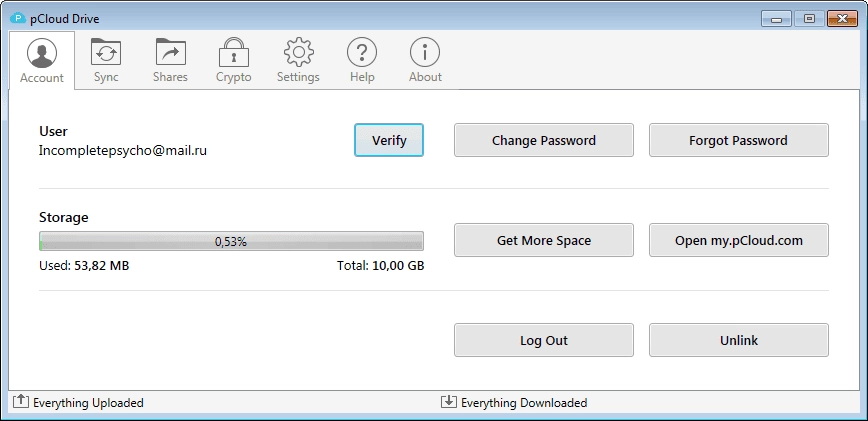Click the Storage heading label
This screenshot has width=868, height=421.
[x=64, y=217]
